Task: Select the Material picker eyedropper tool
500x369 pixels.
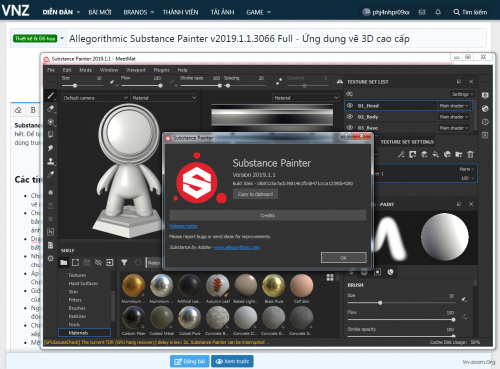Action: click(x=51, y=174)
